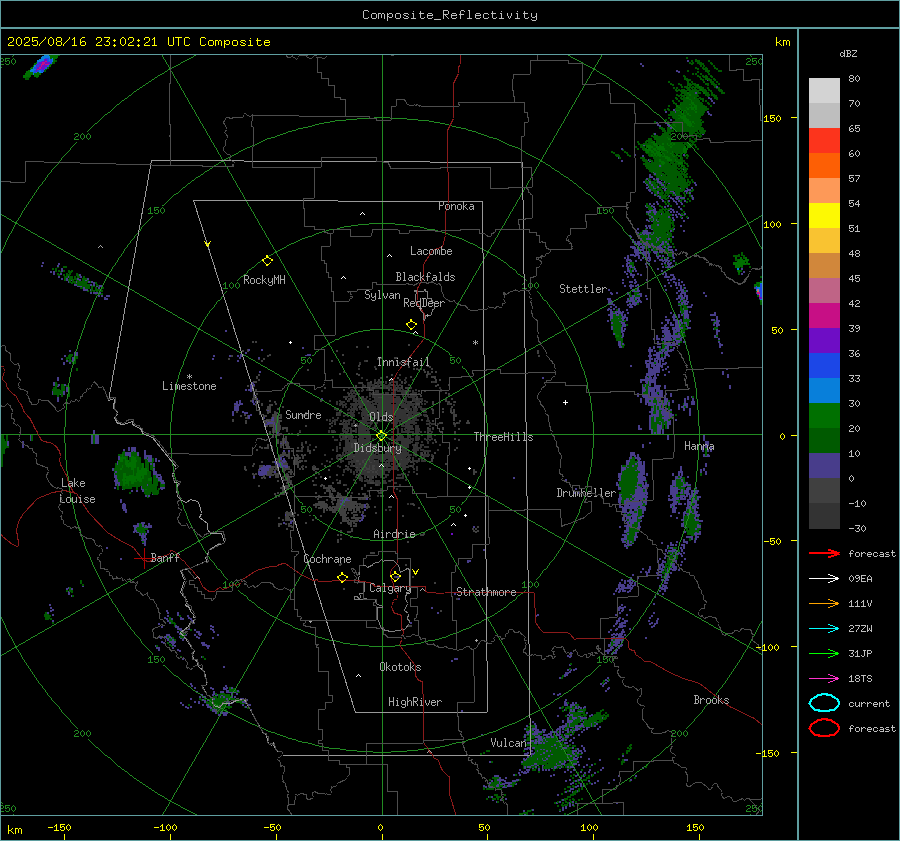Click the Cochrane label
Image resolution: width=900 pixels, height=841 pixels.
327,559
